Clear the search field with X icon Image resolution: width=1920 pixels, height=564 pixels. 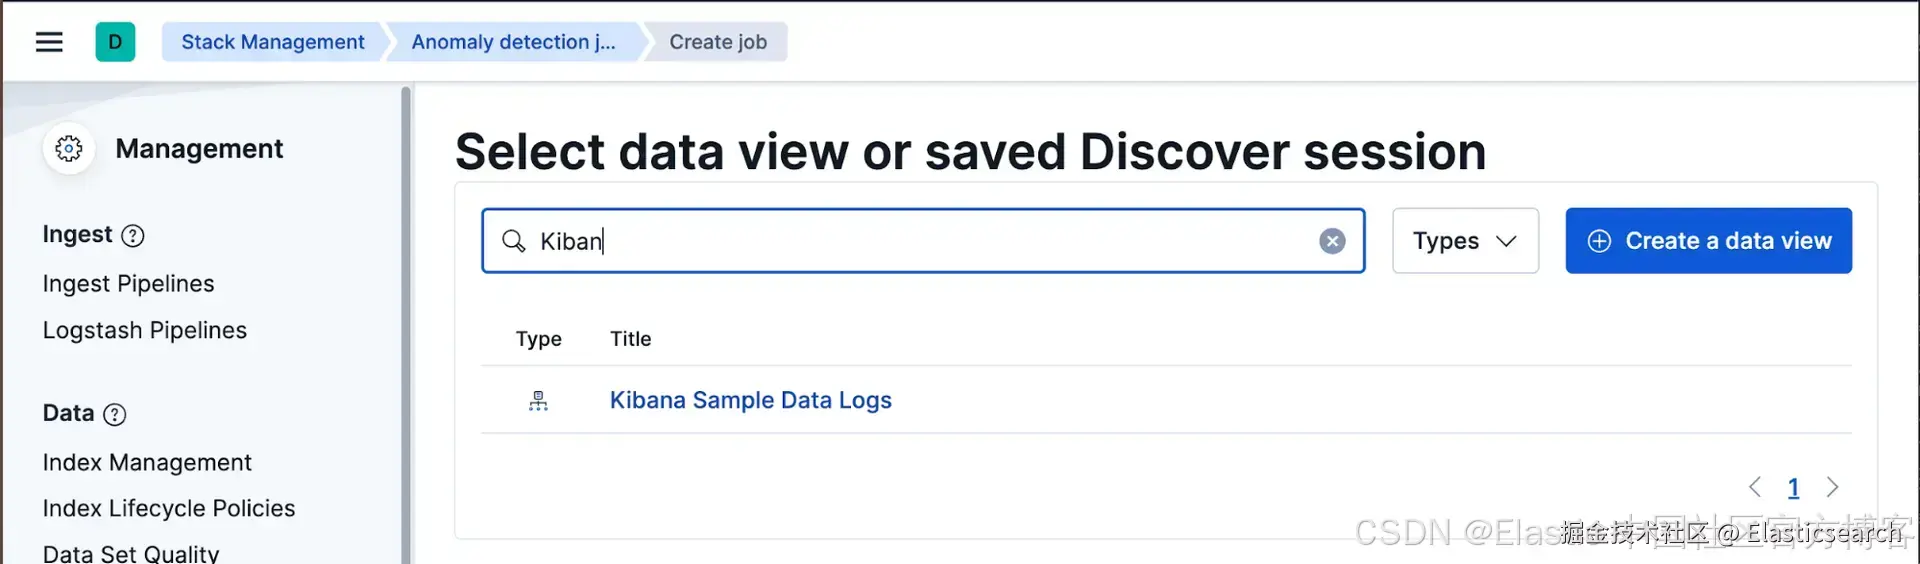tap(1332, 241)
